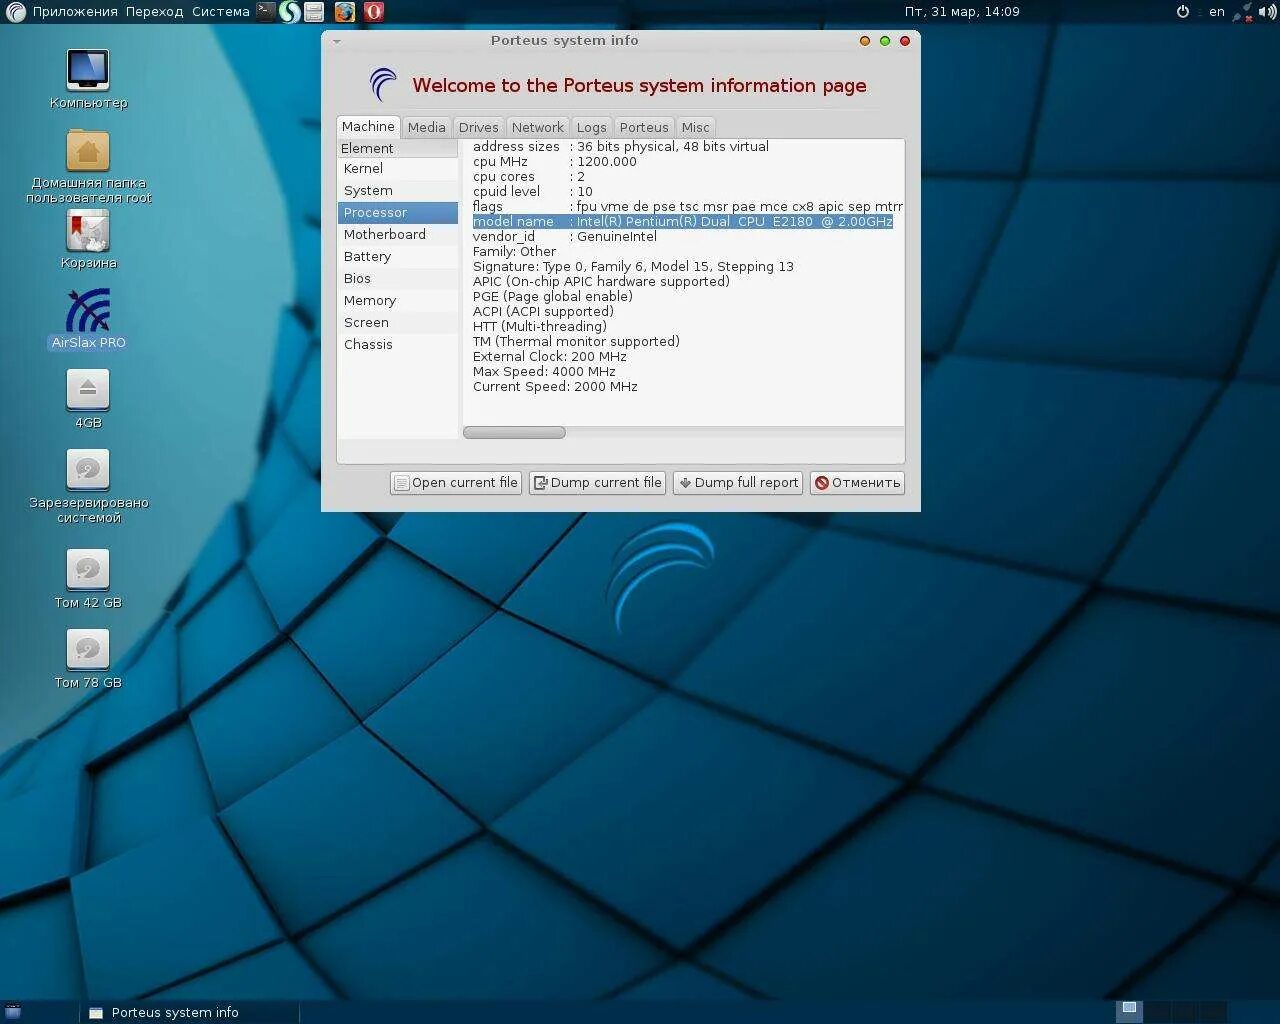Close the Porteus system info window
This screenshot has height=1024, width=1280.
pos(905,41)
